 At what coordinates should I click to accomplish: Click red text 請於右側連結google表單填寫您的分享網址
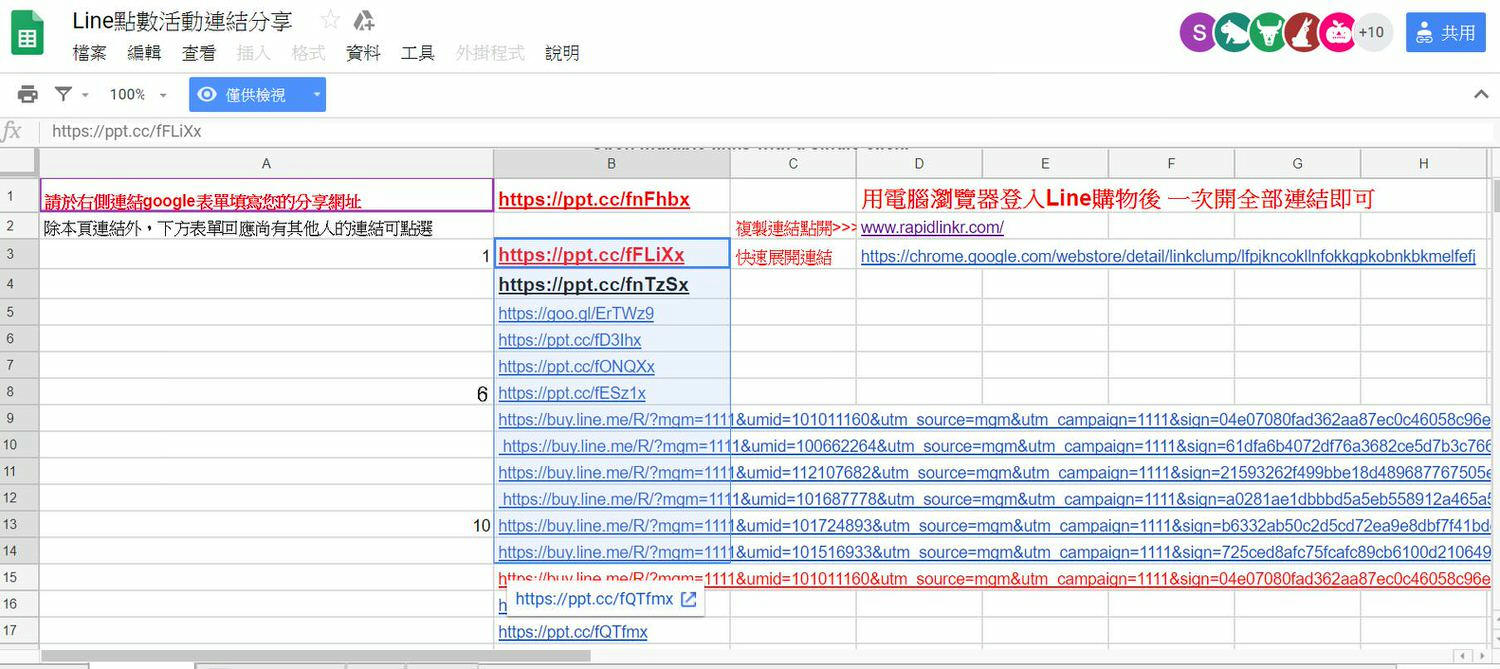[x=202, y=201]
